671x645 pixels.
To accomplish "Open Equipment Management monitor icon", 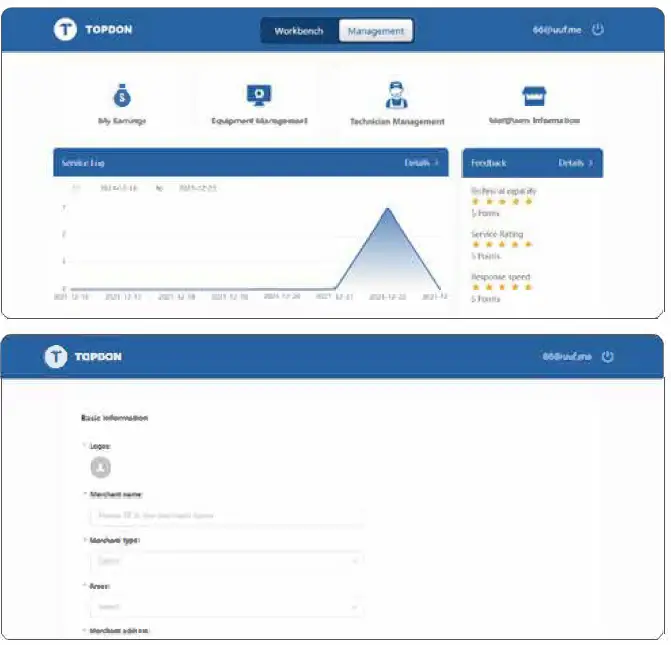I will [259, 95].
